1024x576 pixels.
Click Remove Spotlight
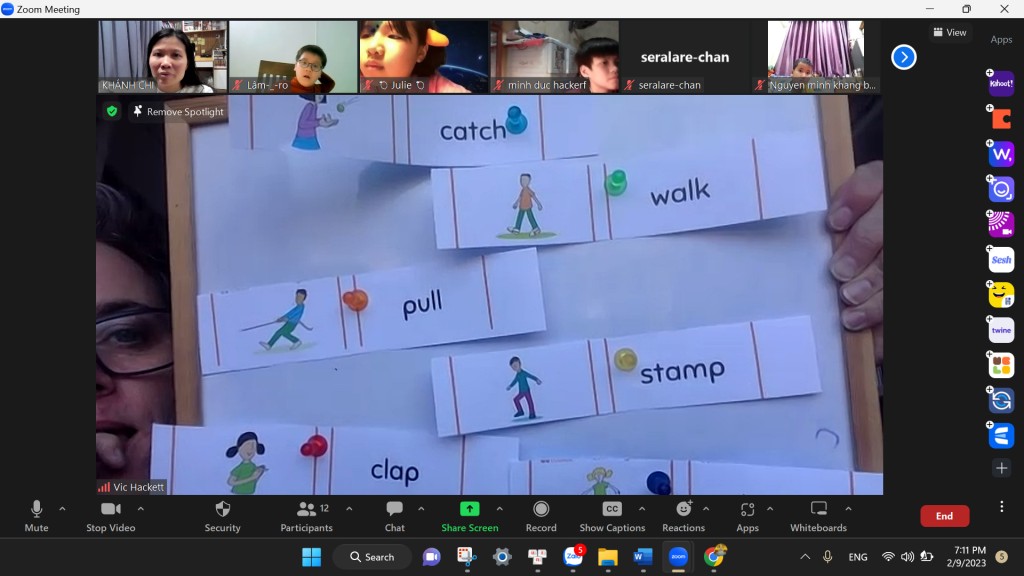pos(178,112)
